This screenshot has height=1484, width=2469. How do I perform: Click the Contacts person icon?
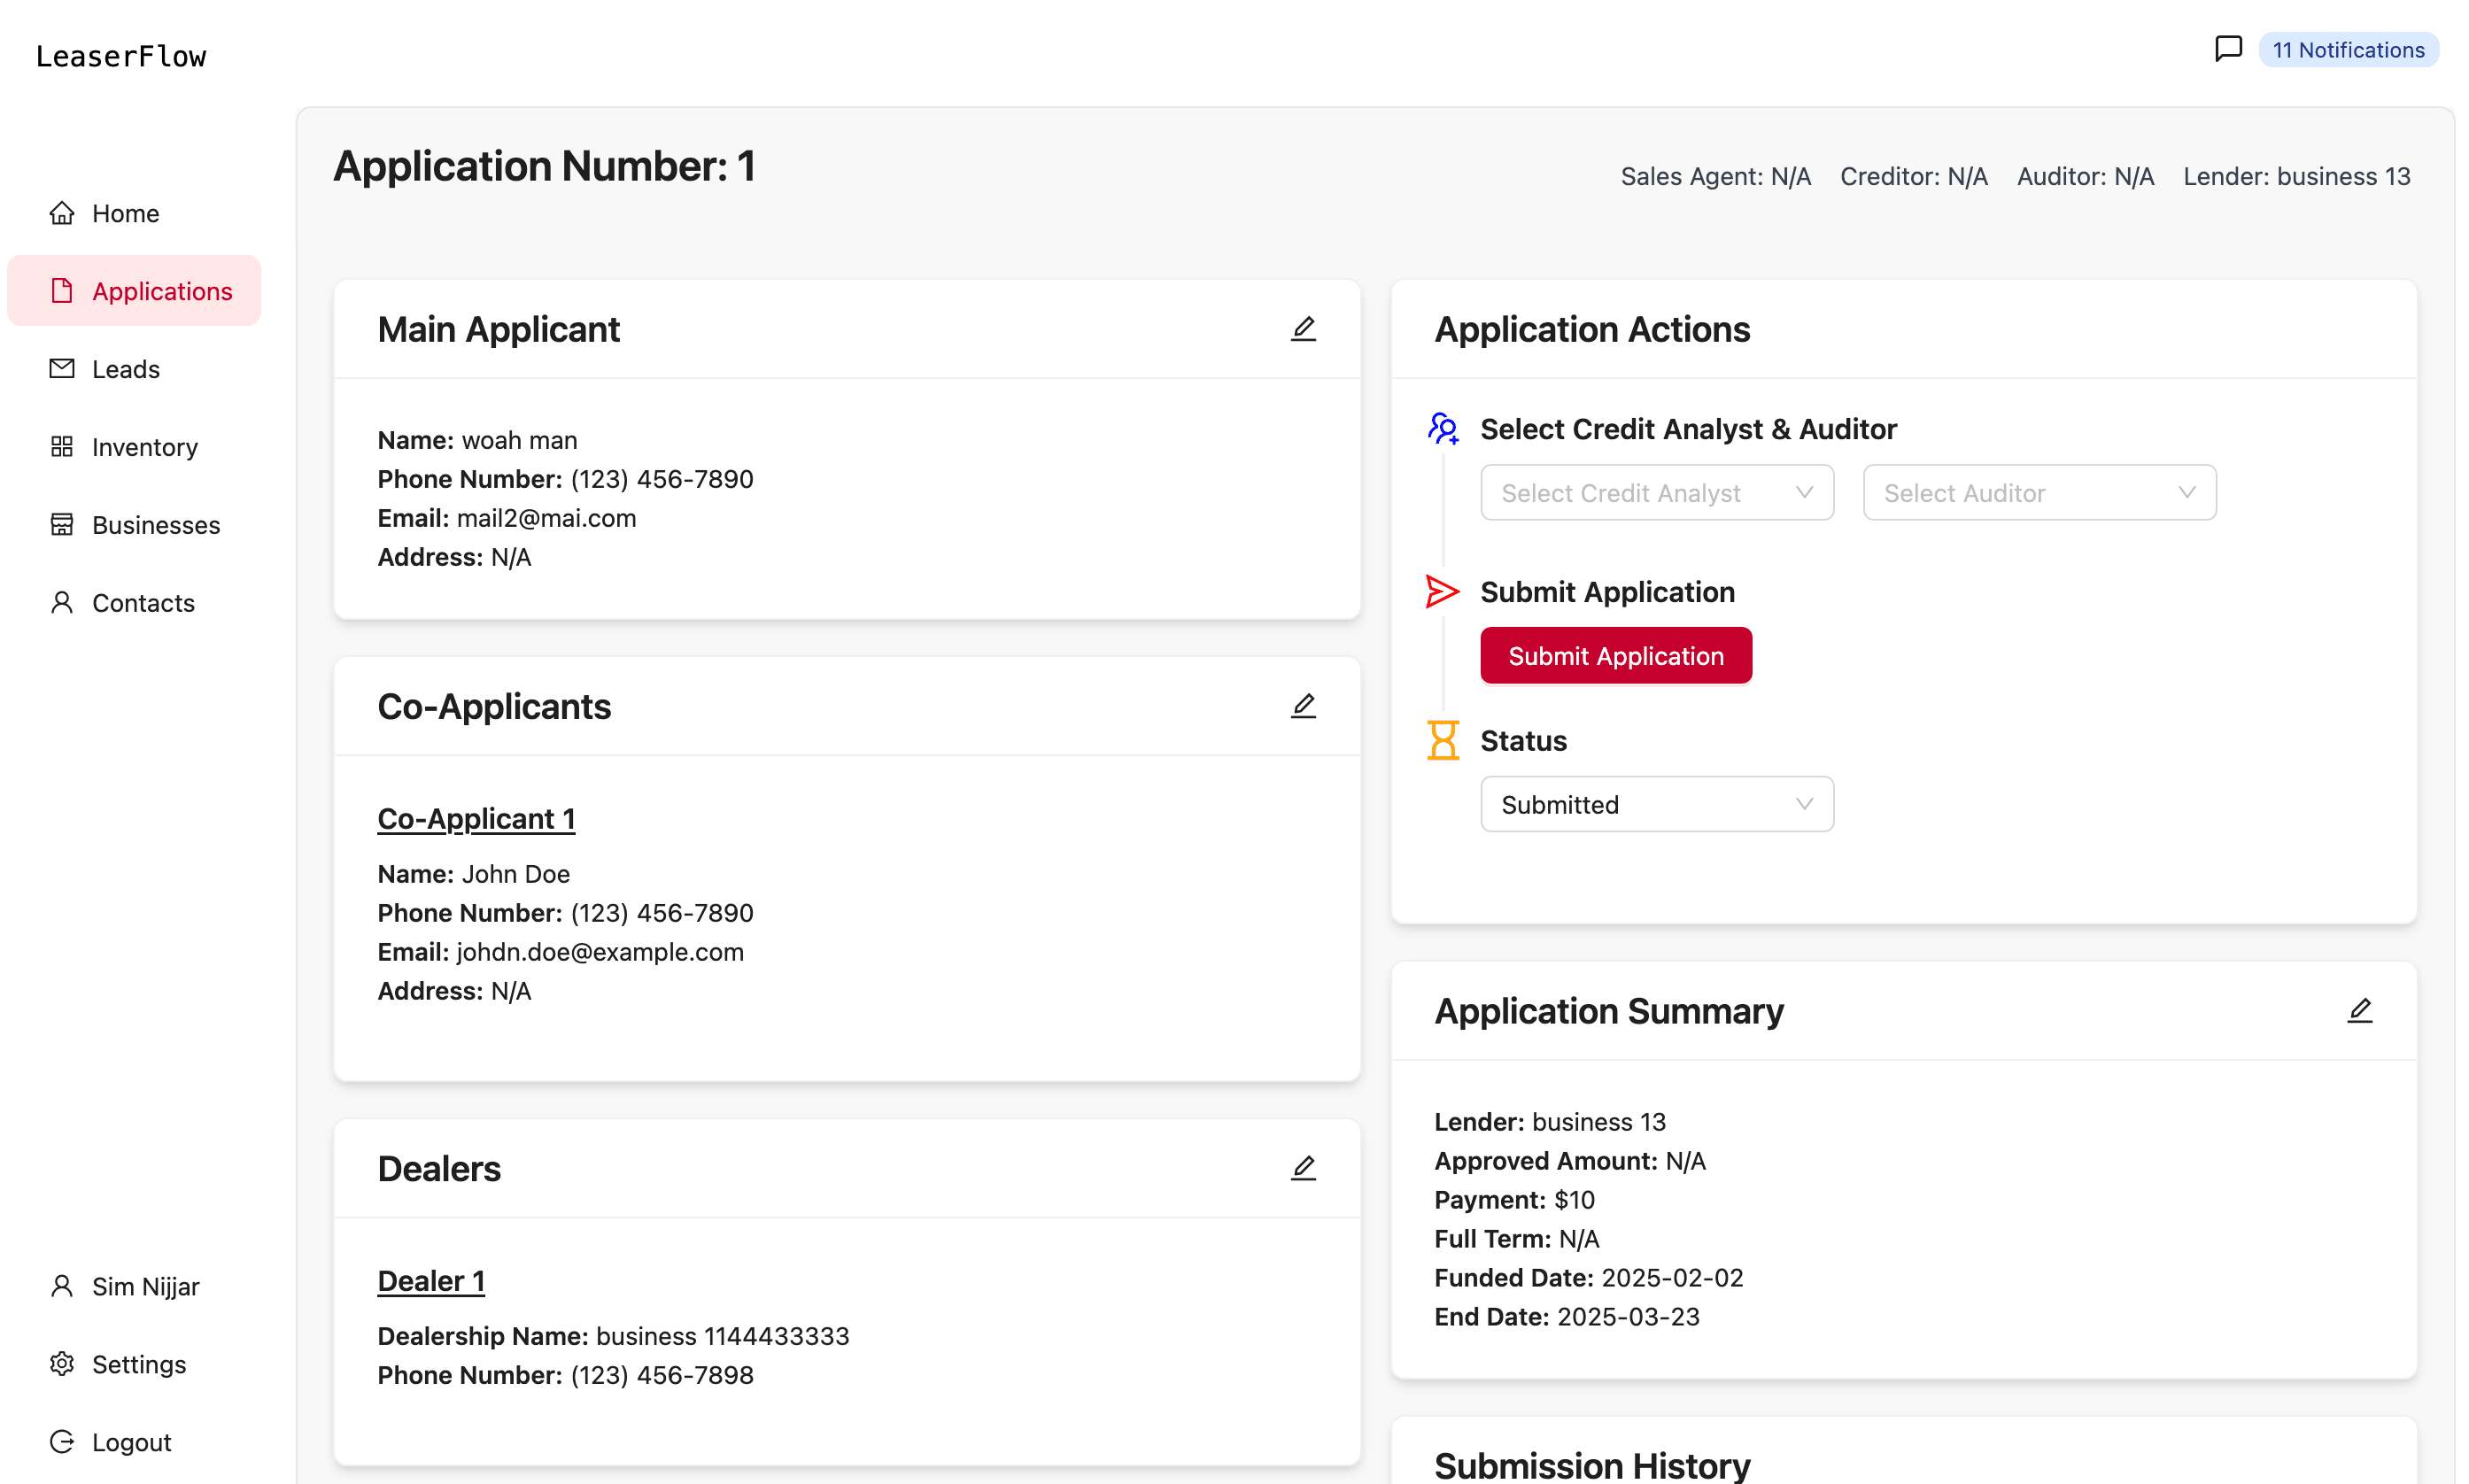pos(62,603)
